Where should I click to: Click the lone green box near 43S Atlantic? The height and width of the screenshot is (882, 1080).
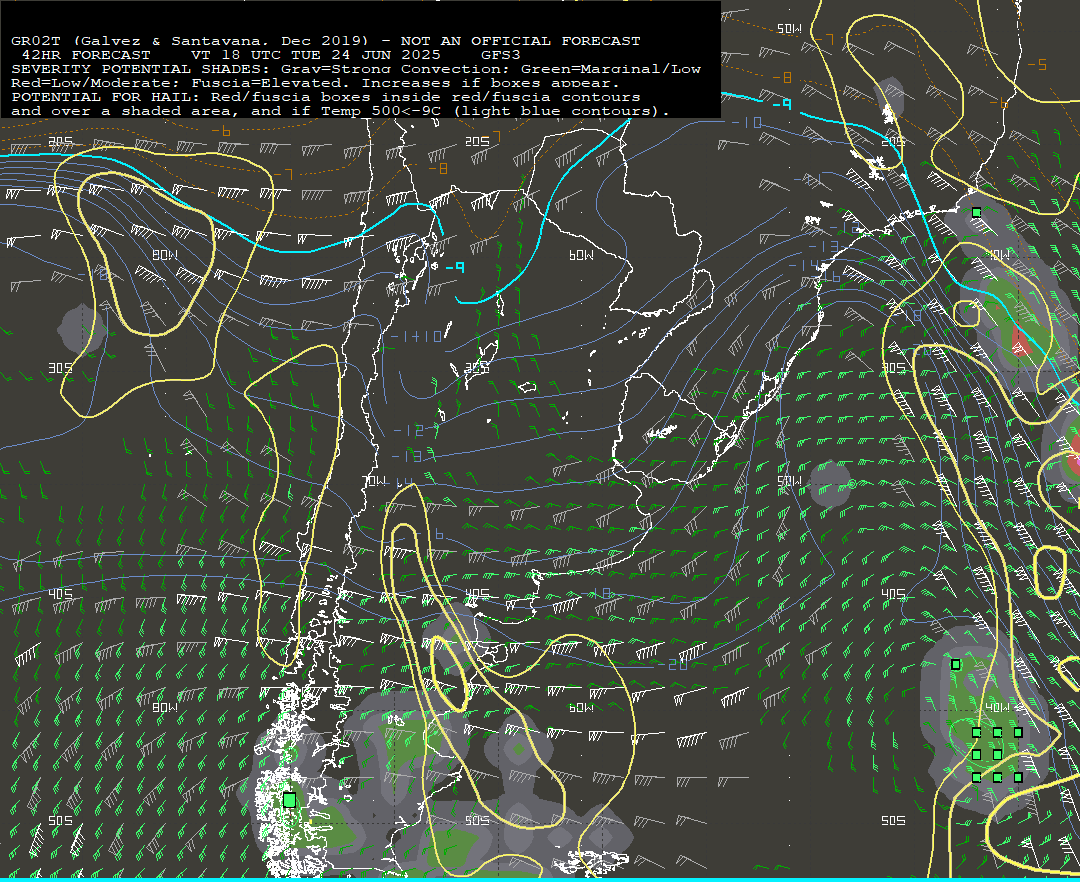click(x=955, y=664)
